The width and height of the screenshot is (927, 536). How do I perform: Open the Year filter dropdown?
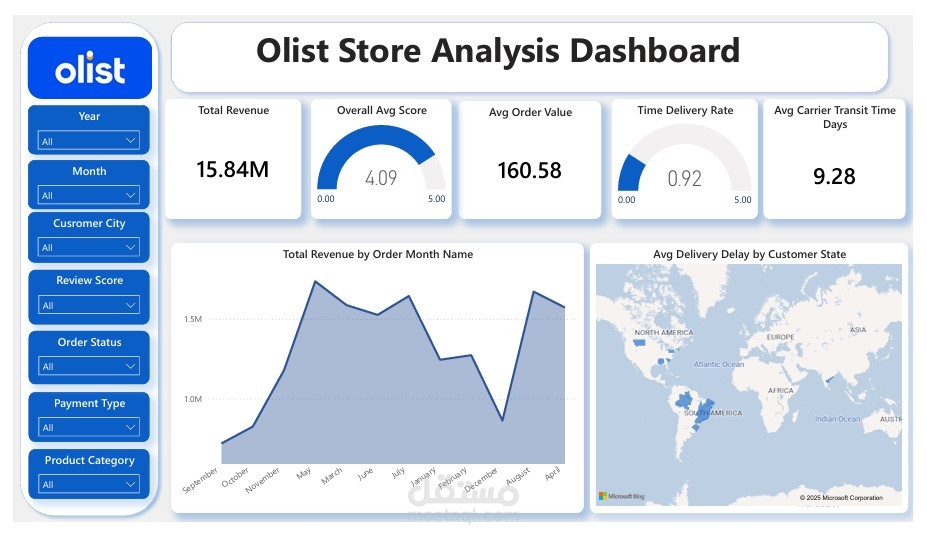point(89,141)
